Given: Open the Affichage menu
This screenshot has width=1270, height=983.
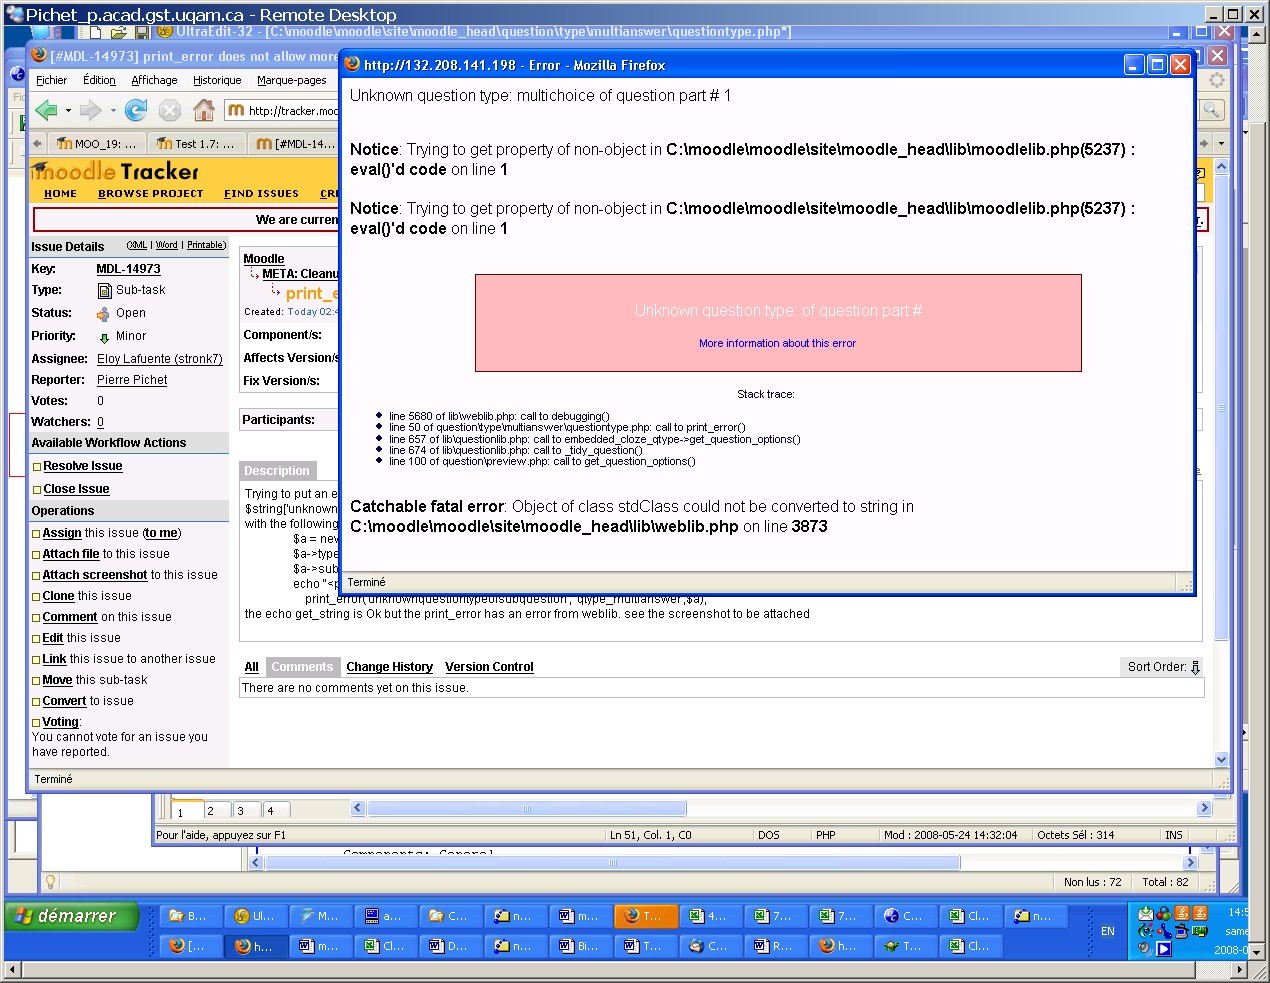Looking at the screenshot, I should click(154, 80).
